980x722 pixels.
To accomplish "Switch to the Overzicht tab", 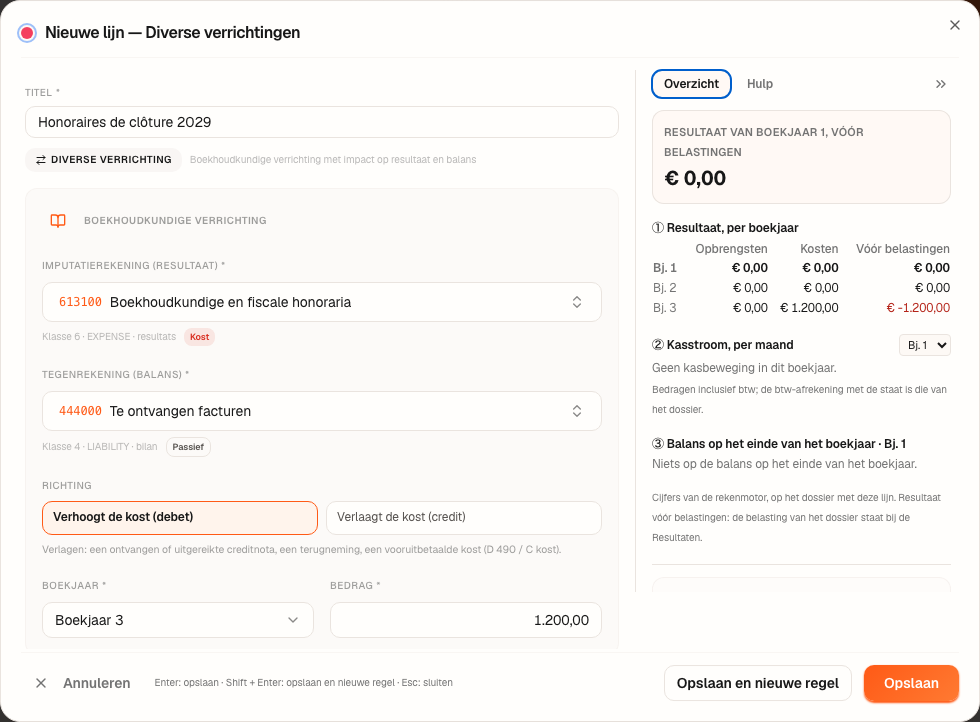I will (691, 84).
